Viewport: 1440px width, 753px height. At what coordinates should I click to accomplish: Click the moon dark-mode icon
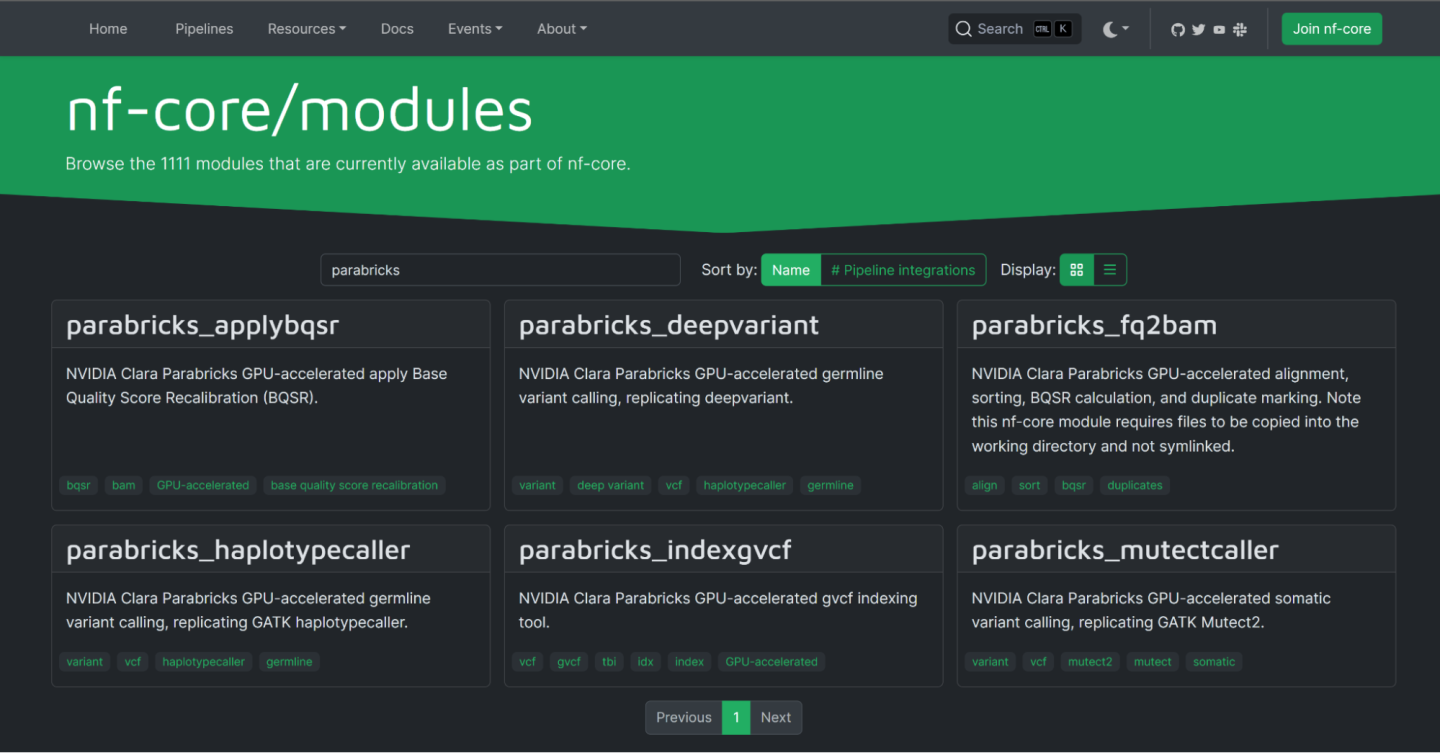point(1112,29)
